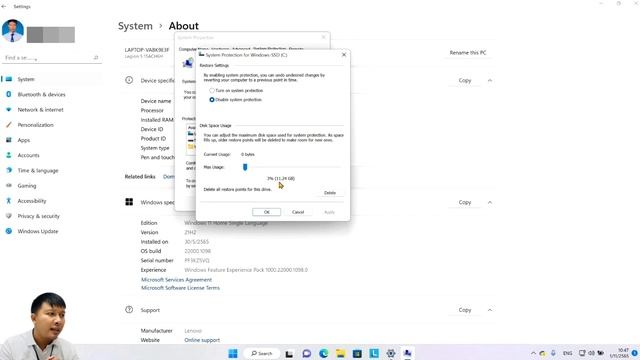Click Rename this PC button
This screenshot has height=360, width=640.
468,53
